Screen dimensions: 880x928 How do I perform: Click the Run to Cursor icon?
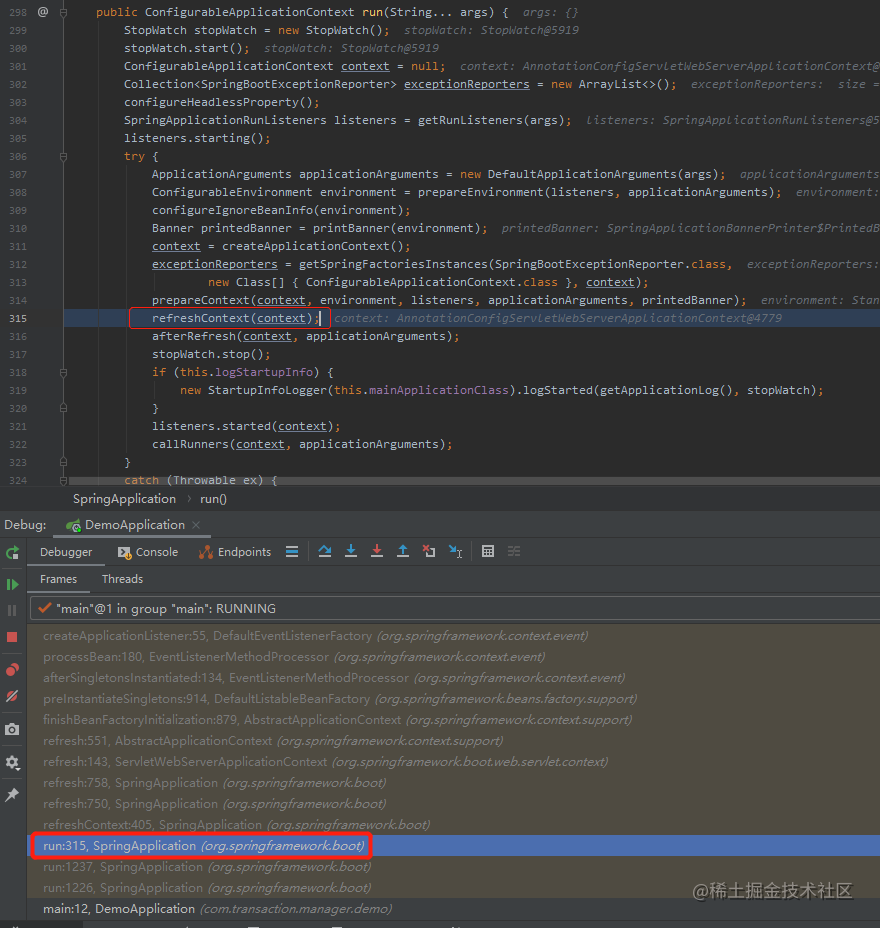[x=455, y=552]
